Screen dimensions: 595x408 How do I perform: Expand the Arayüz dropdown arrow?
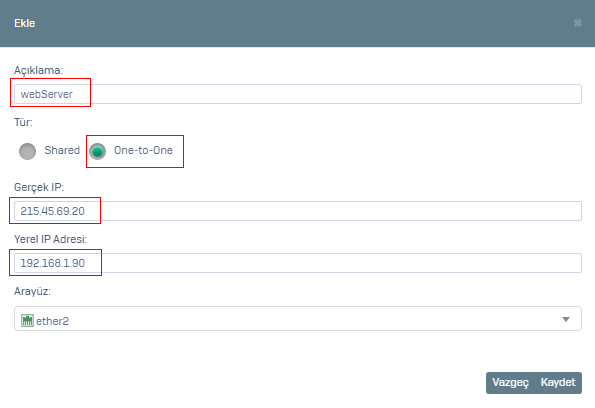pyautogui.click(x=566, y=319)
